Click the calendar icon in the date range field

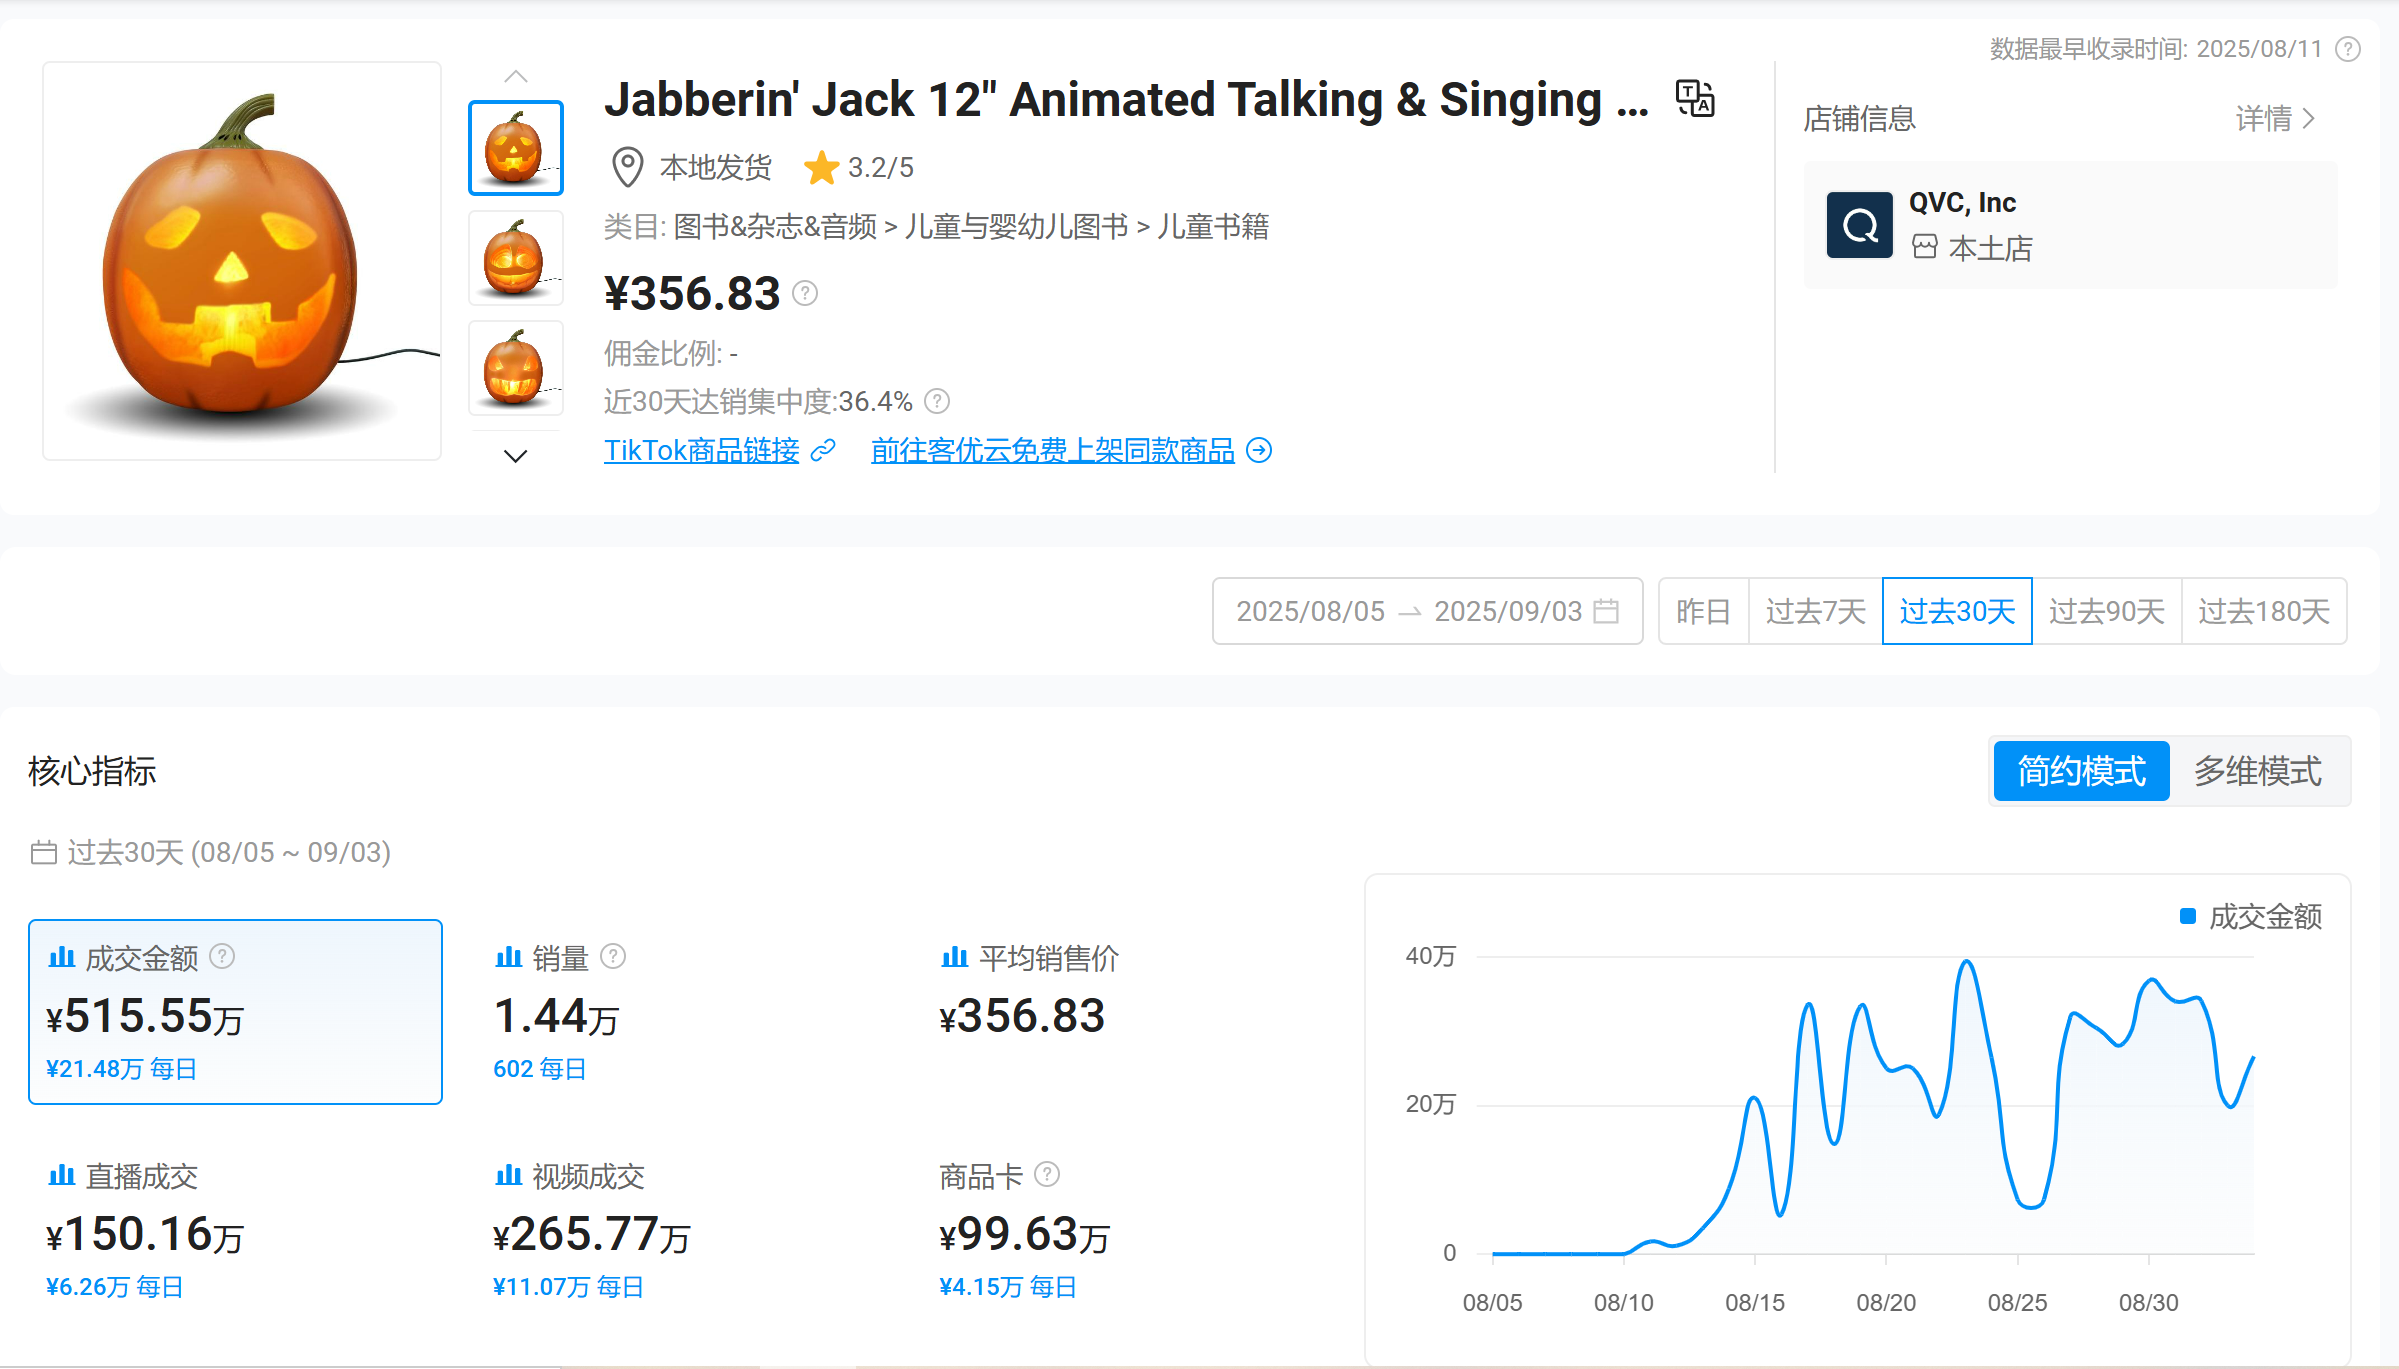click(1608, 611)
